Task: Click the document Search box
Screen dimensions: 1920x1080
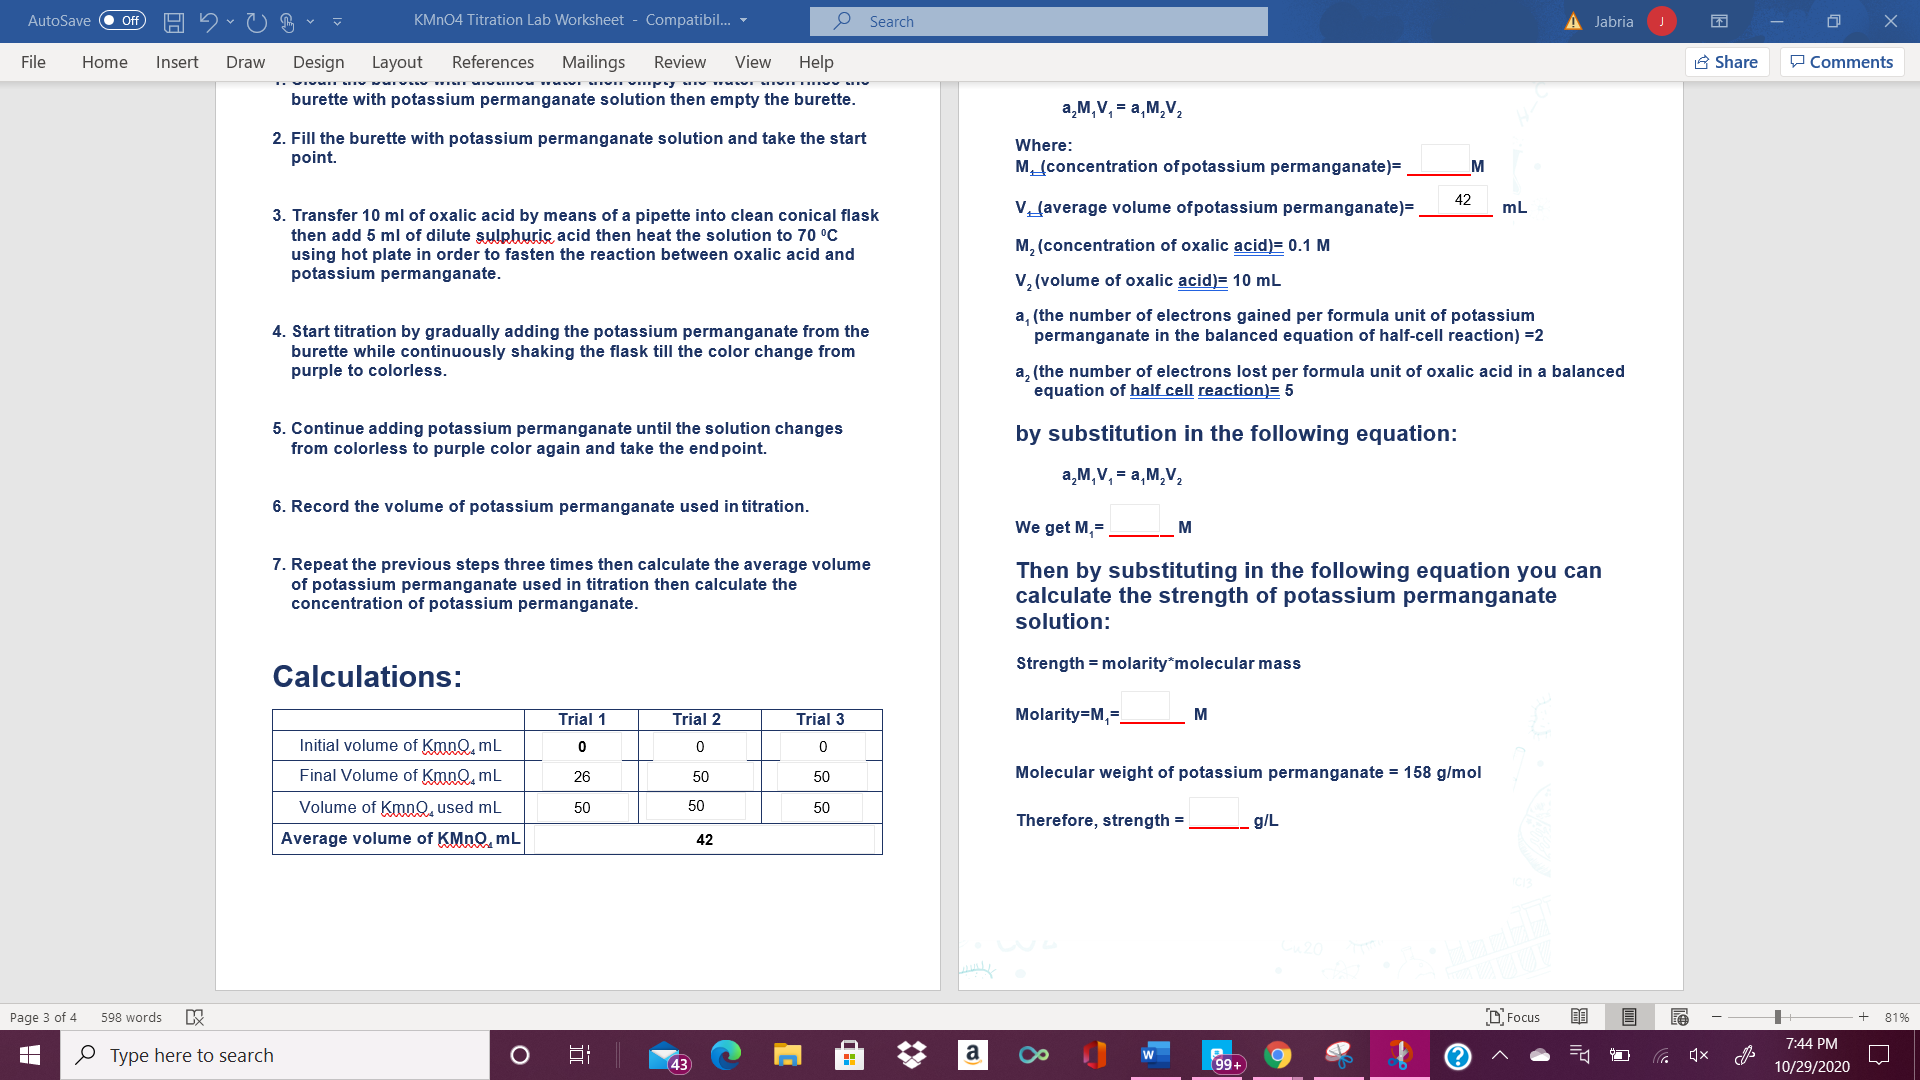Action: click(1040, 21)
